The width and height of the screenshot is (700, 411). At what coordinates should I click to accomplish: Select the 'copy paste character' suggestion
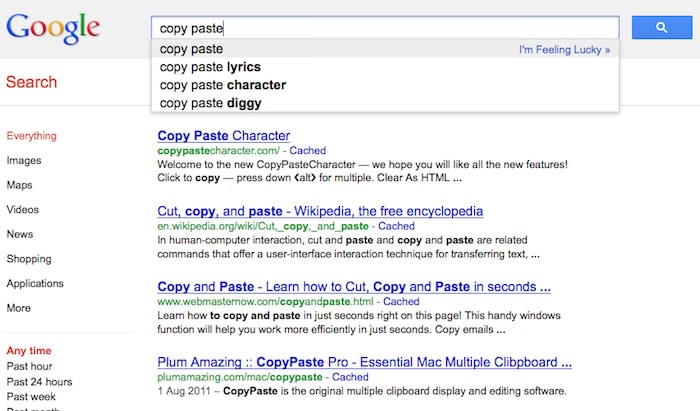(x=385, y=85)
